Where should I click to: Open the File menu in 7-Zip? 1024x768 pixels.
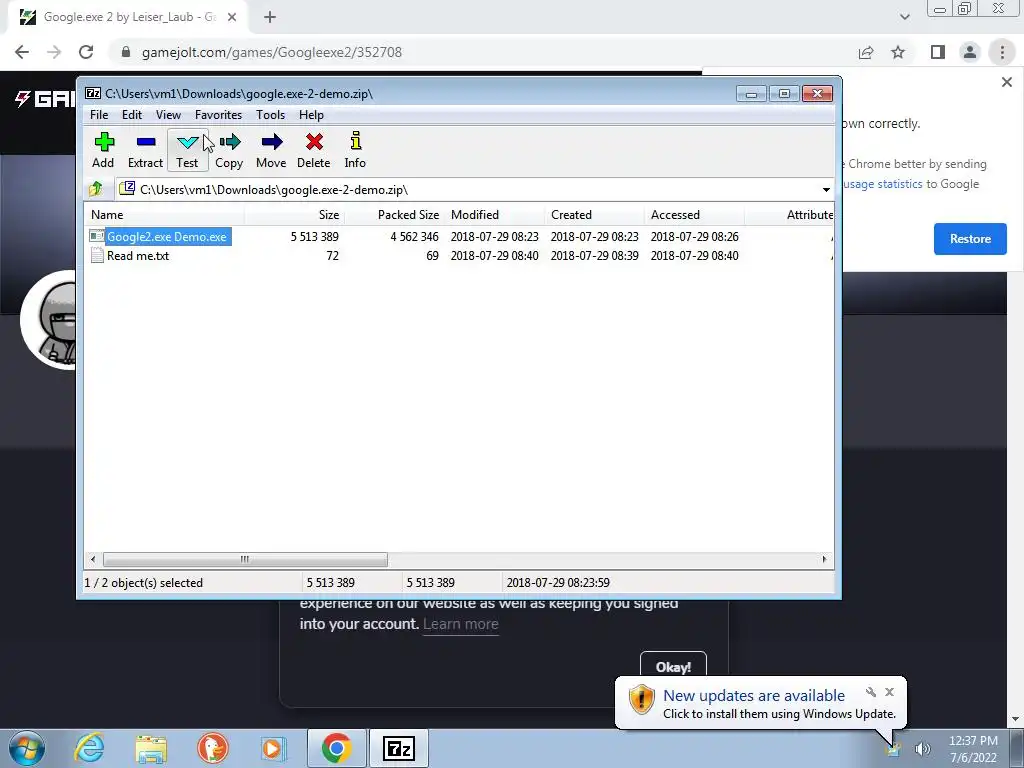(x=99, y=115)
